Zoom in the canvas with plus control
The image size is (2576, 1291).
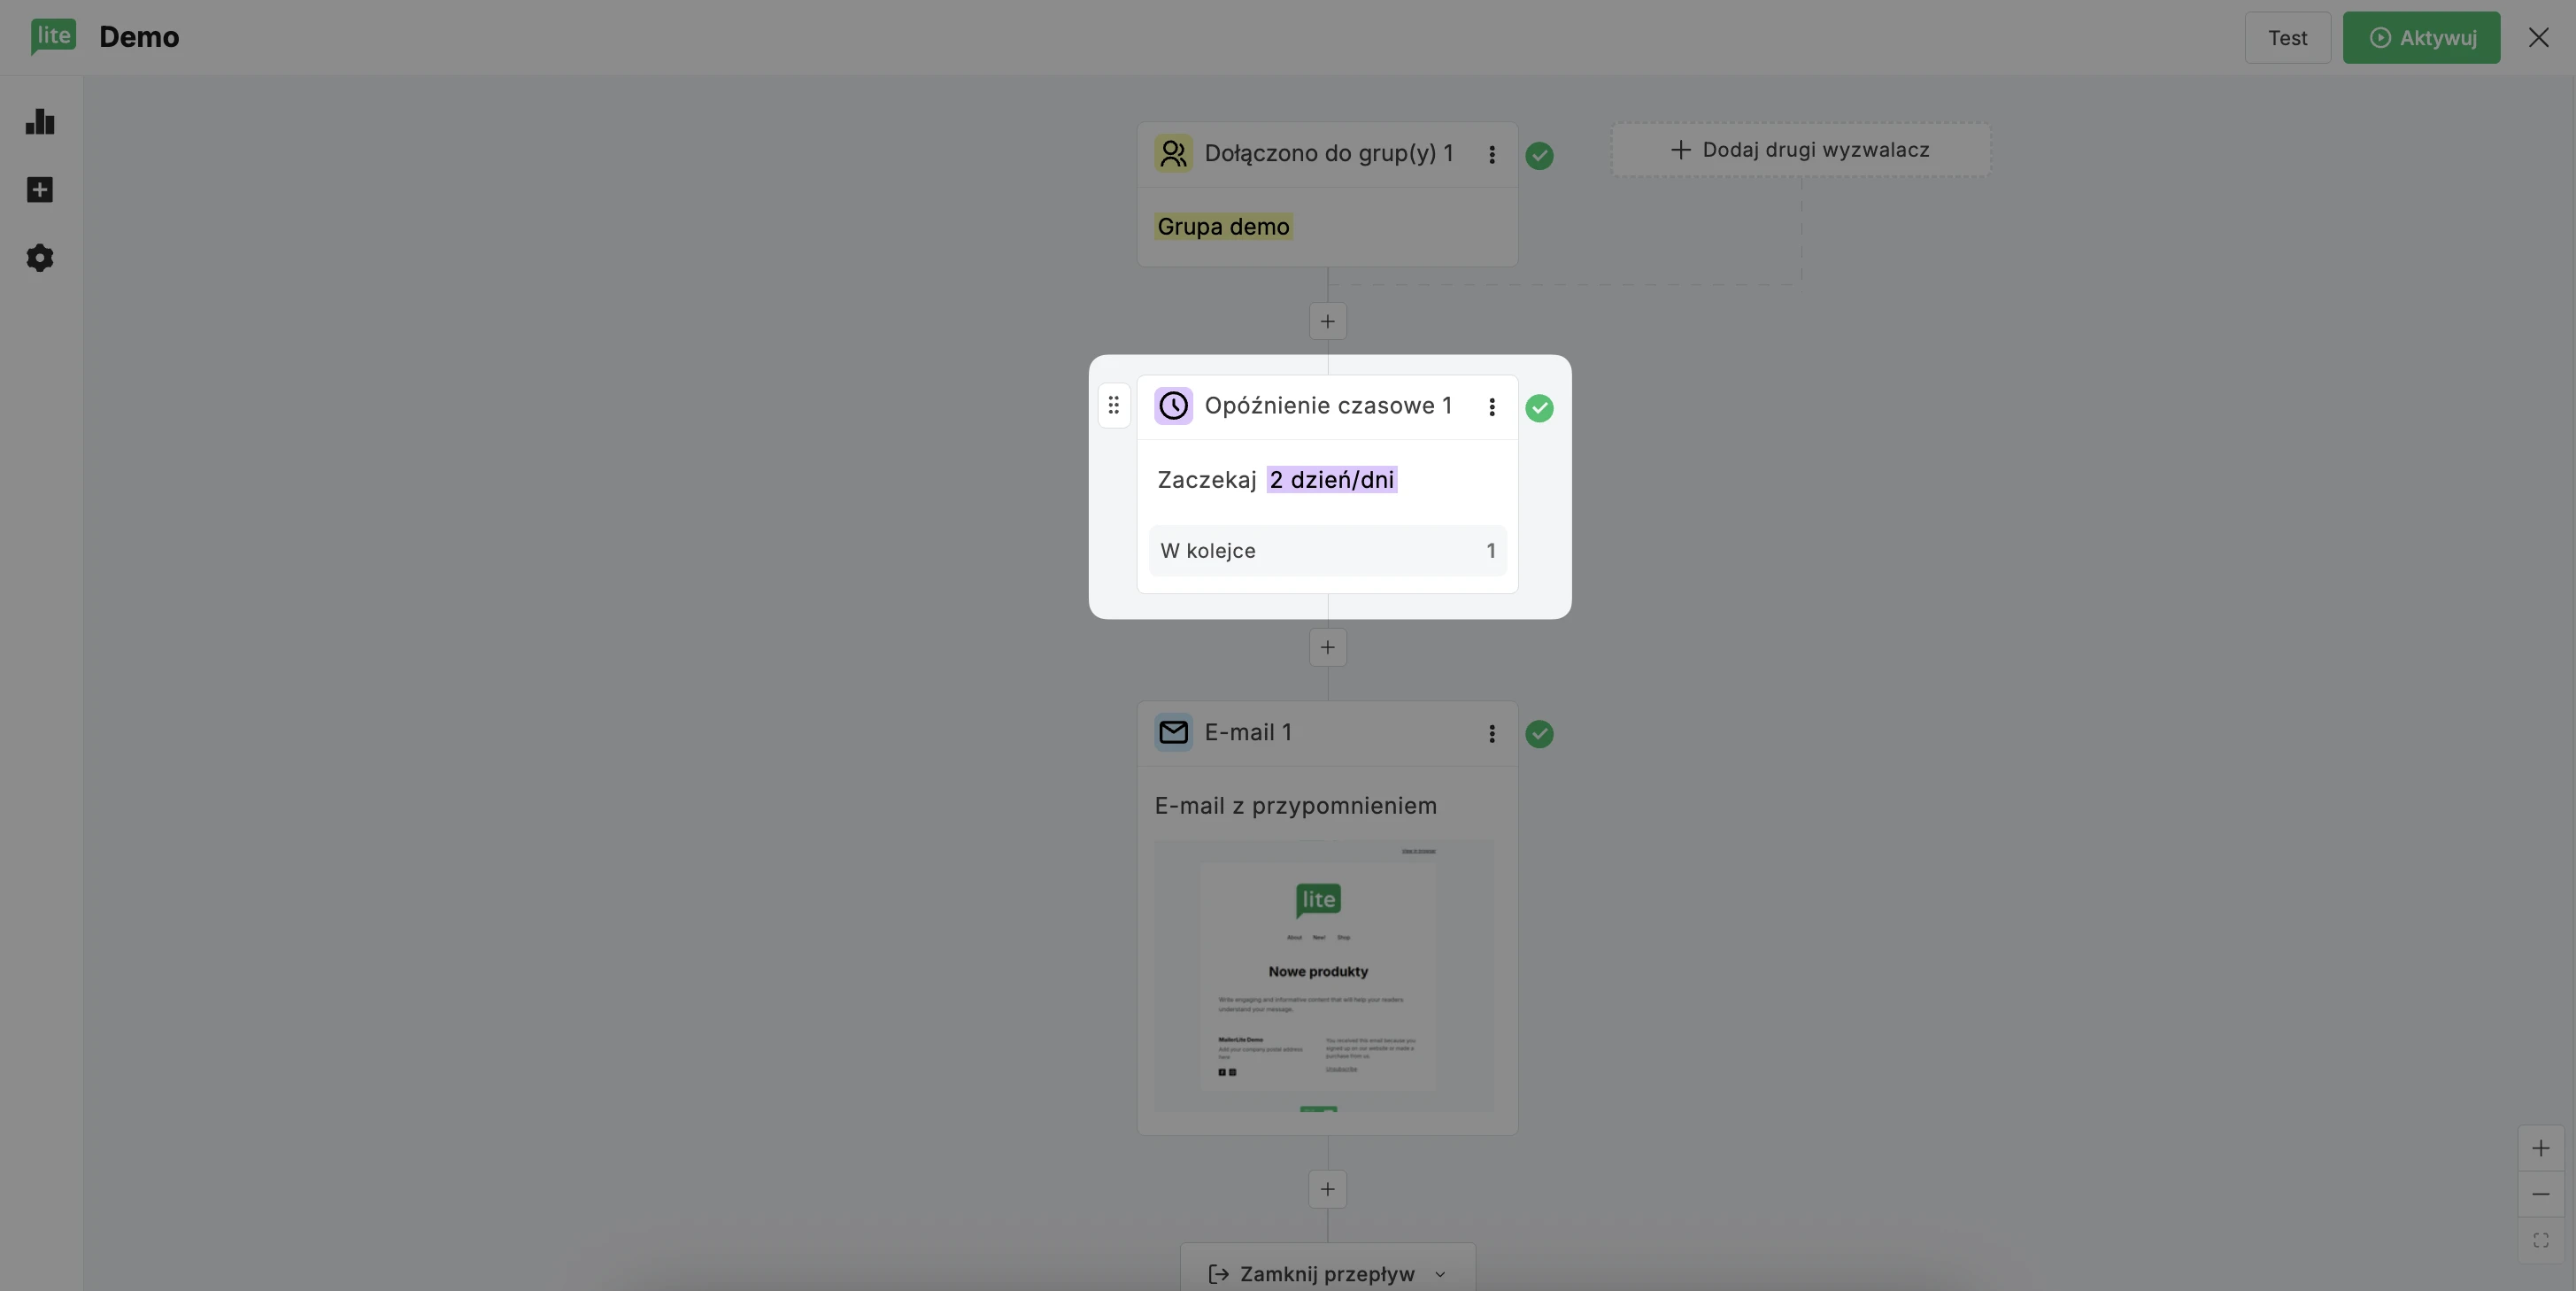[x=2540, y=1148]
